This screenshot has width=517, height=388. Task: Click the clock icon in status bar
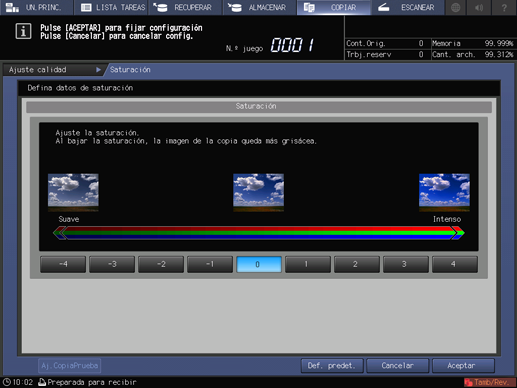click(x=7, y=382)
